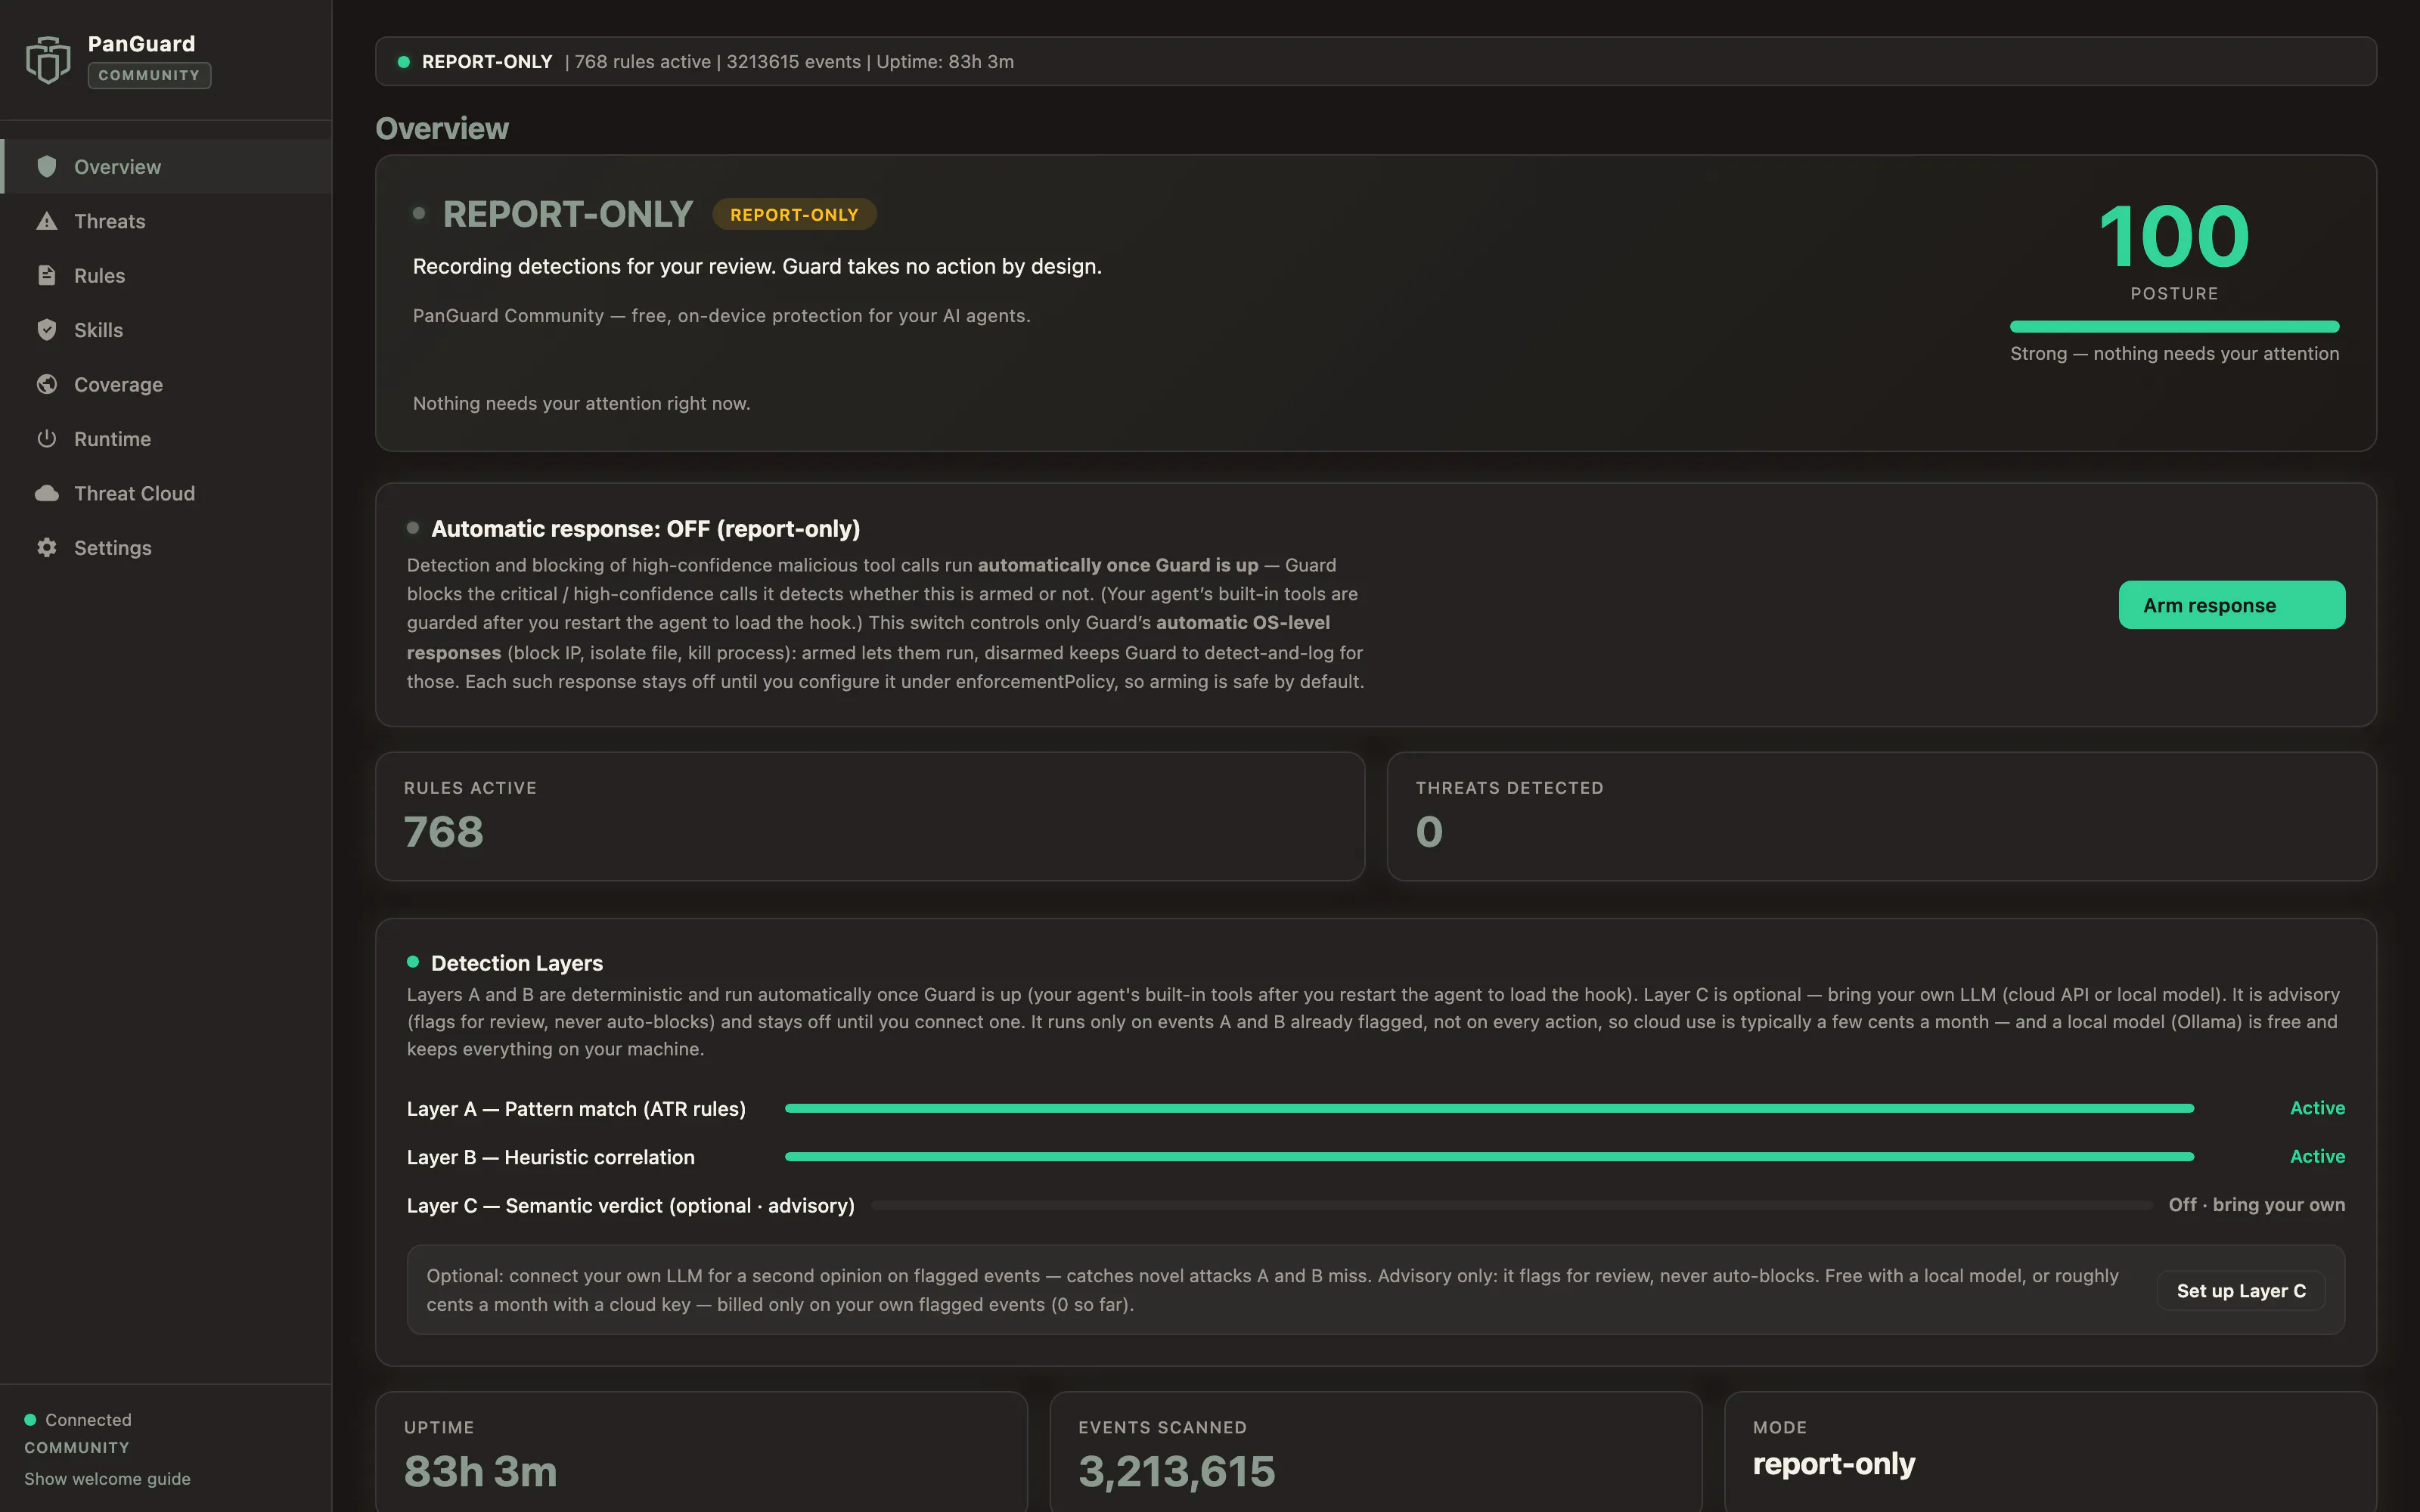Click the yellow REPORT-ONLY badge
The height and width of the screenshot is (1512, 2420).
coord(794,214)
